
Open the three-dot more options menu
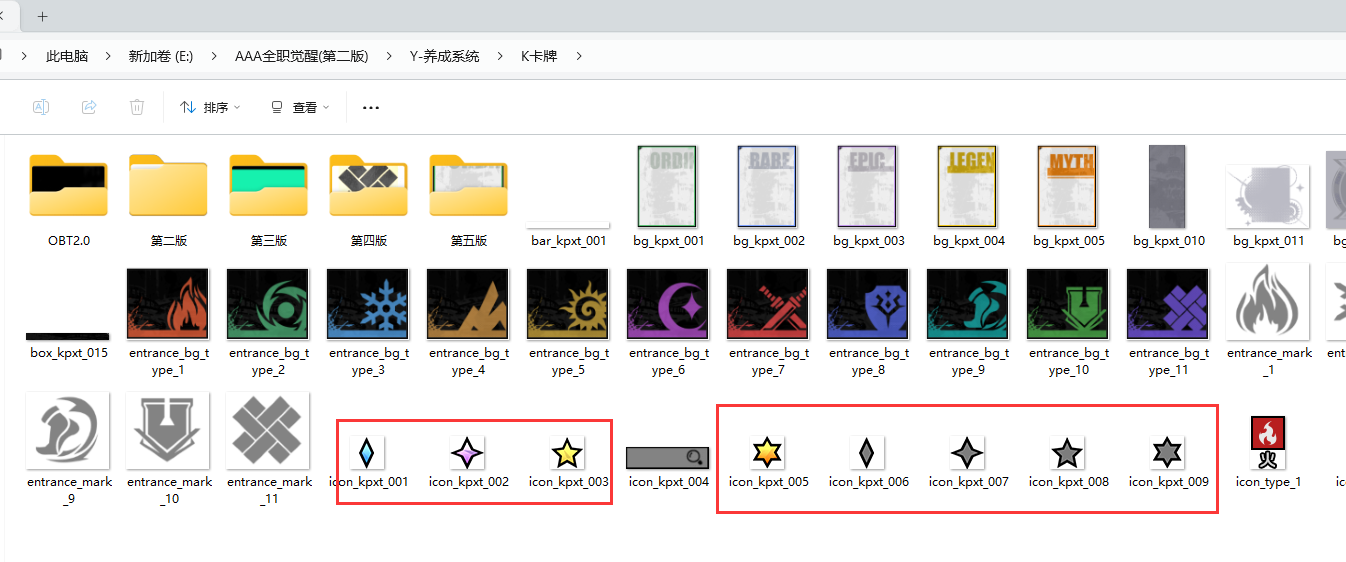(x=371, y=107)
